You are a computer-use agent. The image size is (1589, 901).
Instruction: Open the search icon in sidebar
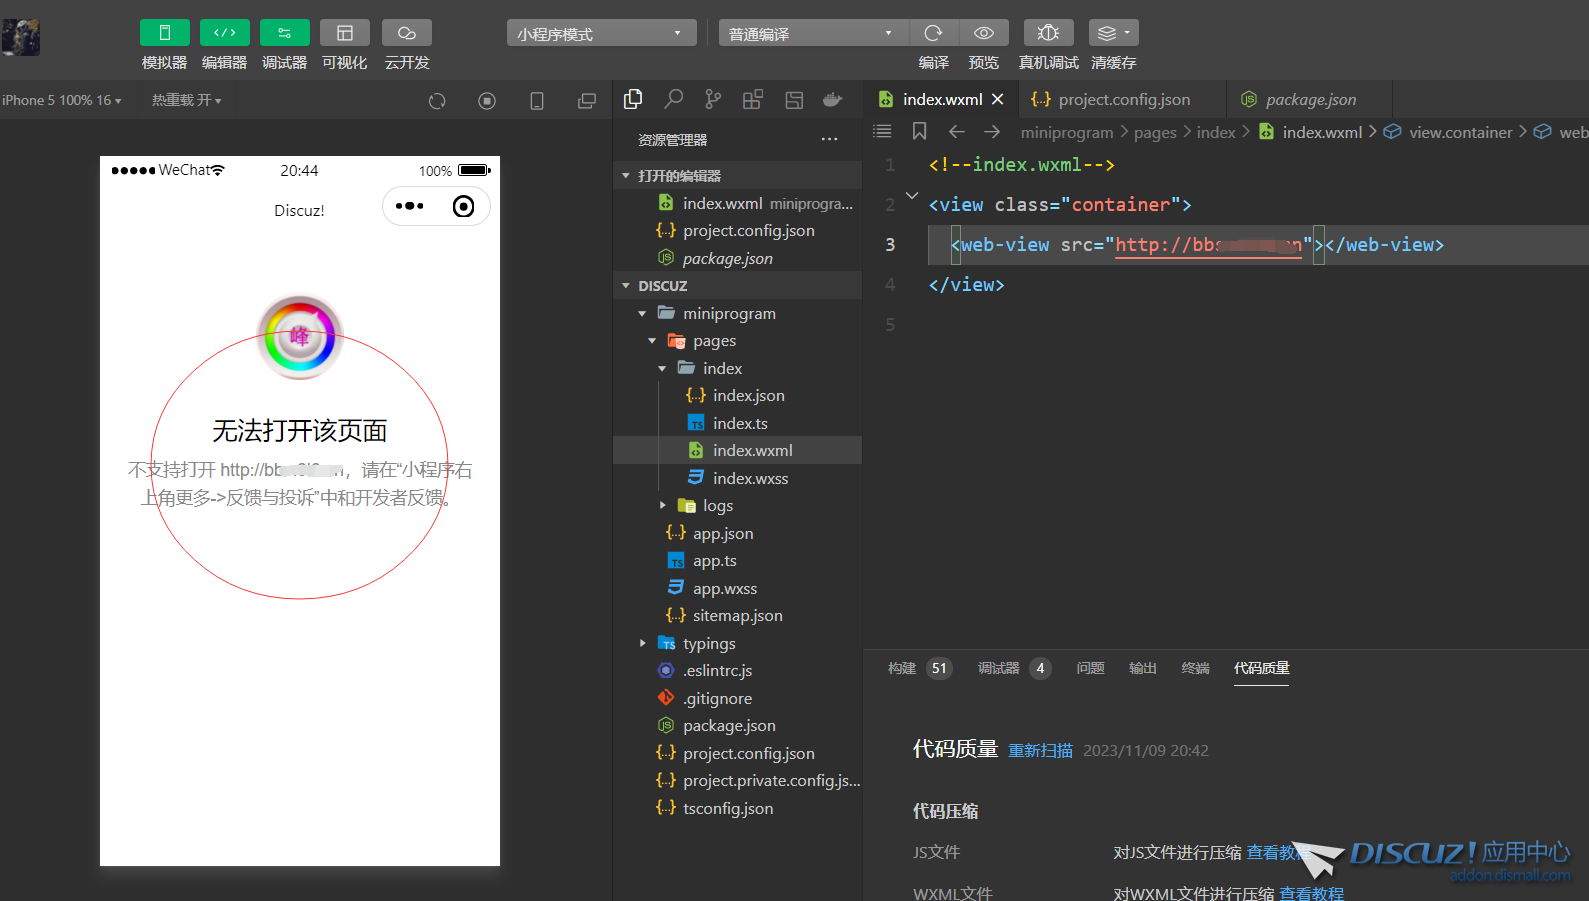(x=673, y=99)
